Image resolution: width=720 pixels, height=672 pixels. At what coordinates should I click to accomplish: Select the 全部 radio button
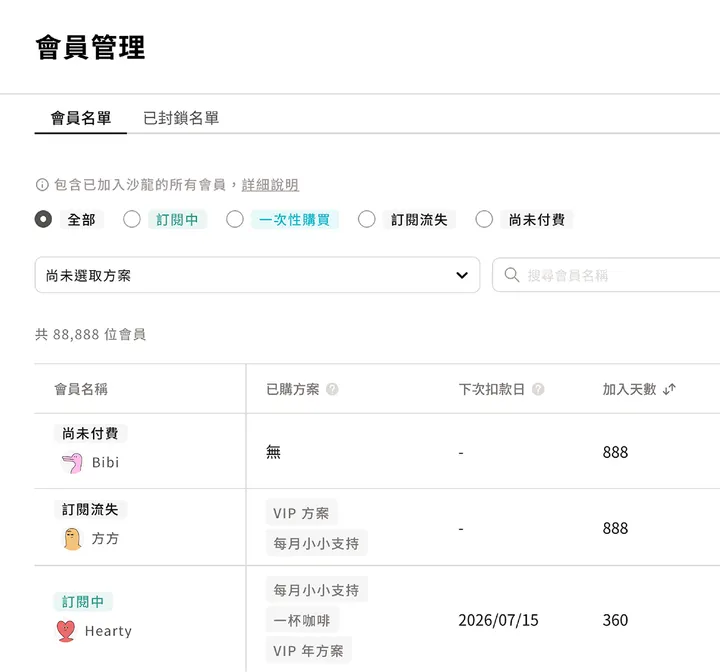43,219
